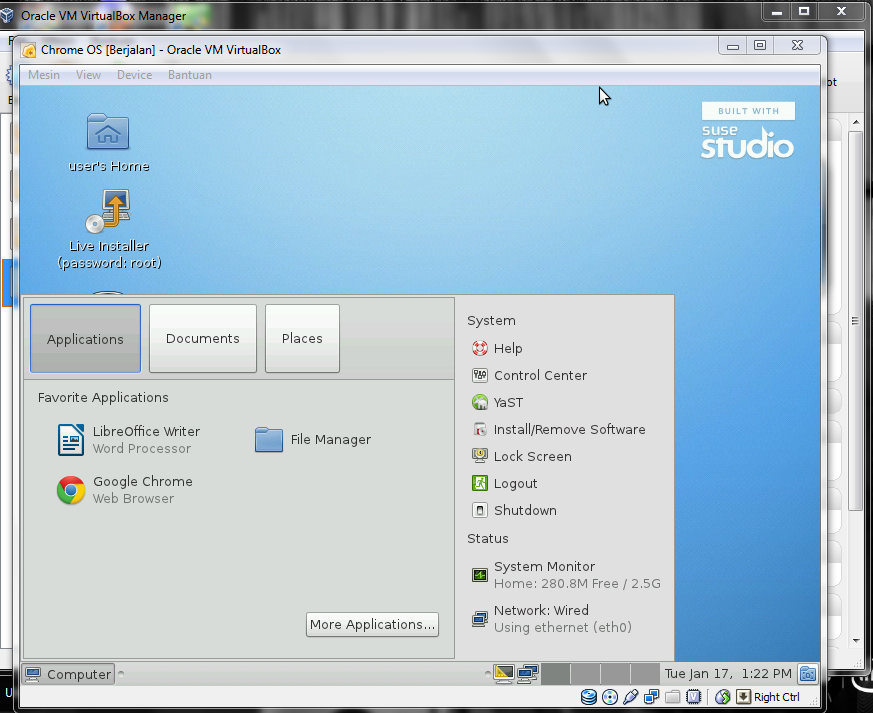Click VirtualBox mouse integration indicator

[723, 697]
